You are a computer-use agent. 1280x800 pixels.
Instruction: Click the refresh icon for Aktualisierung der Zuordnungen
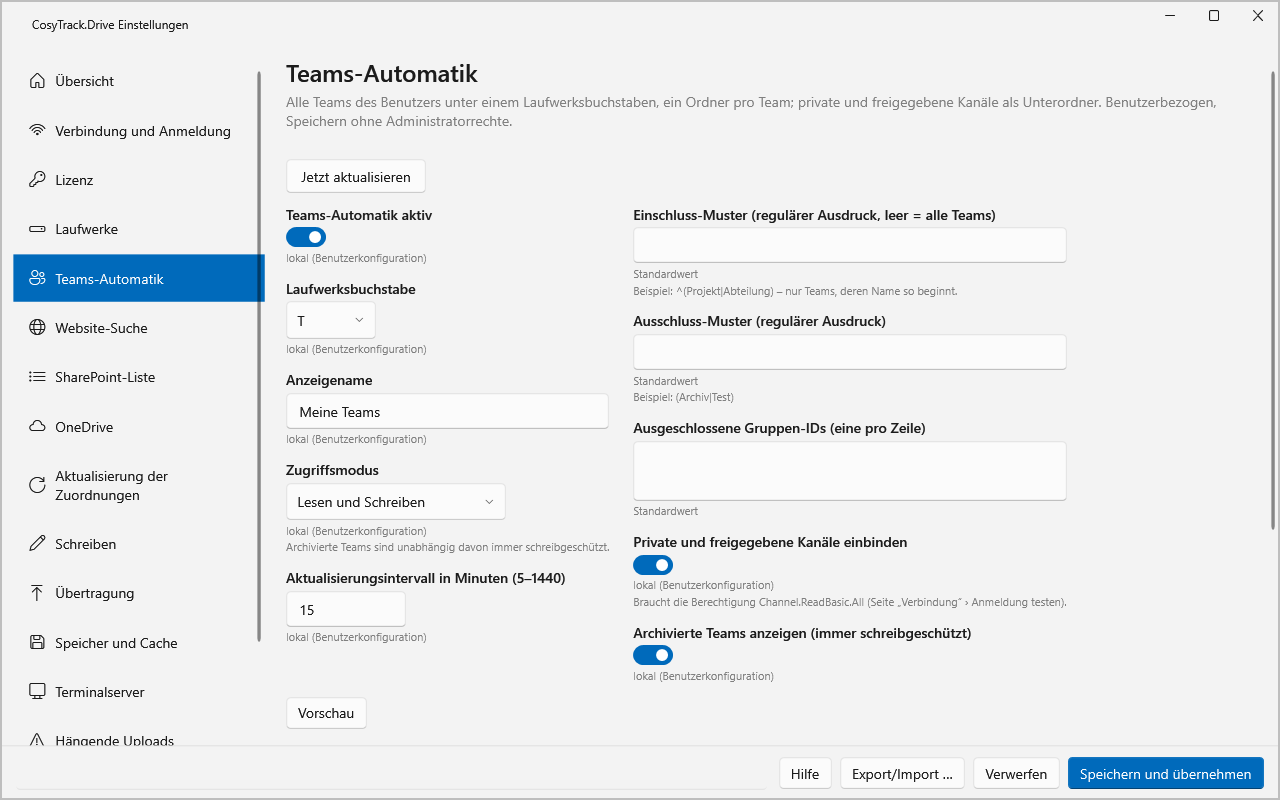coord(37,486)
